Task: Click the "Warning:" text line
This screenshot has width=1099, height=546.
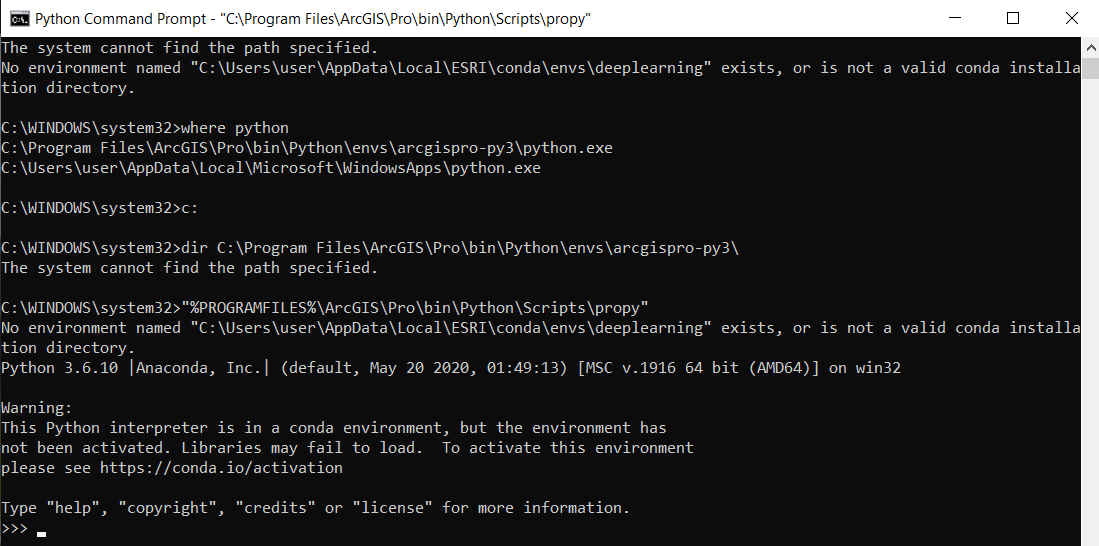Action: coord(37,408)
